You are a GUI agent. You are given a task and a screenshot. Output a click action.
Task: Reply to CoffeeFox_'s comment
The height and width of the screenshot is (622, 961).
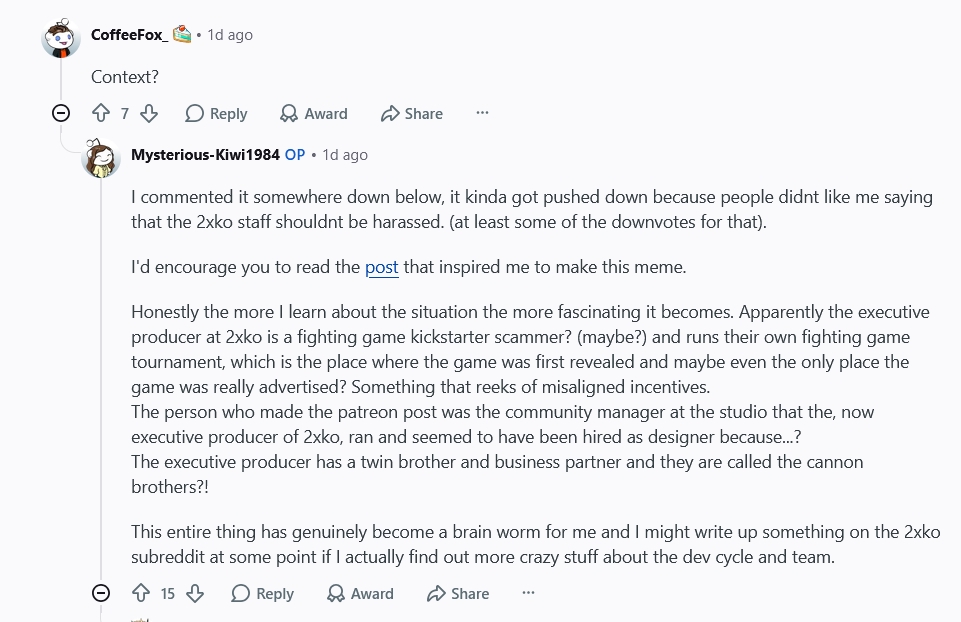click(x=216, y=113)
